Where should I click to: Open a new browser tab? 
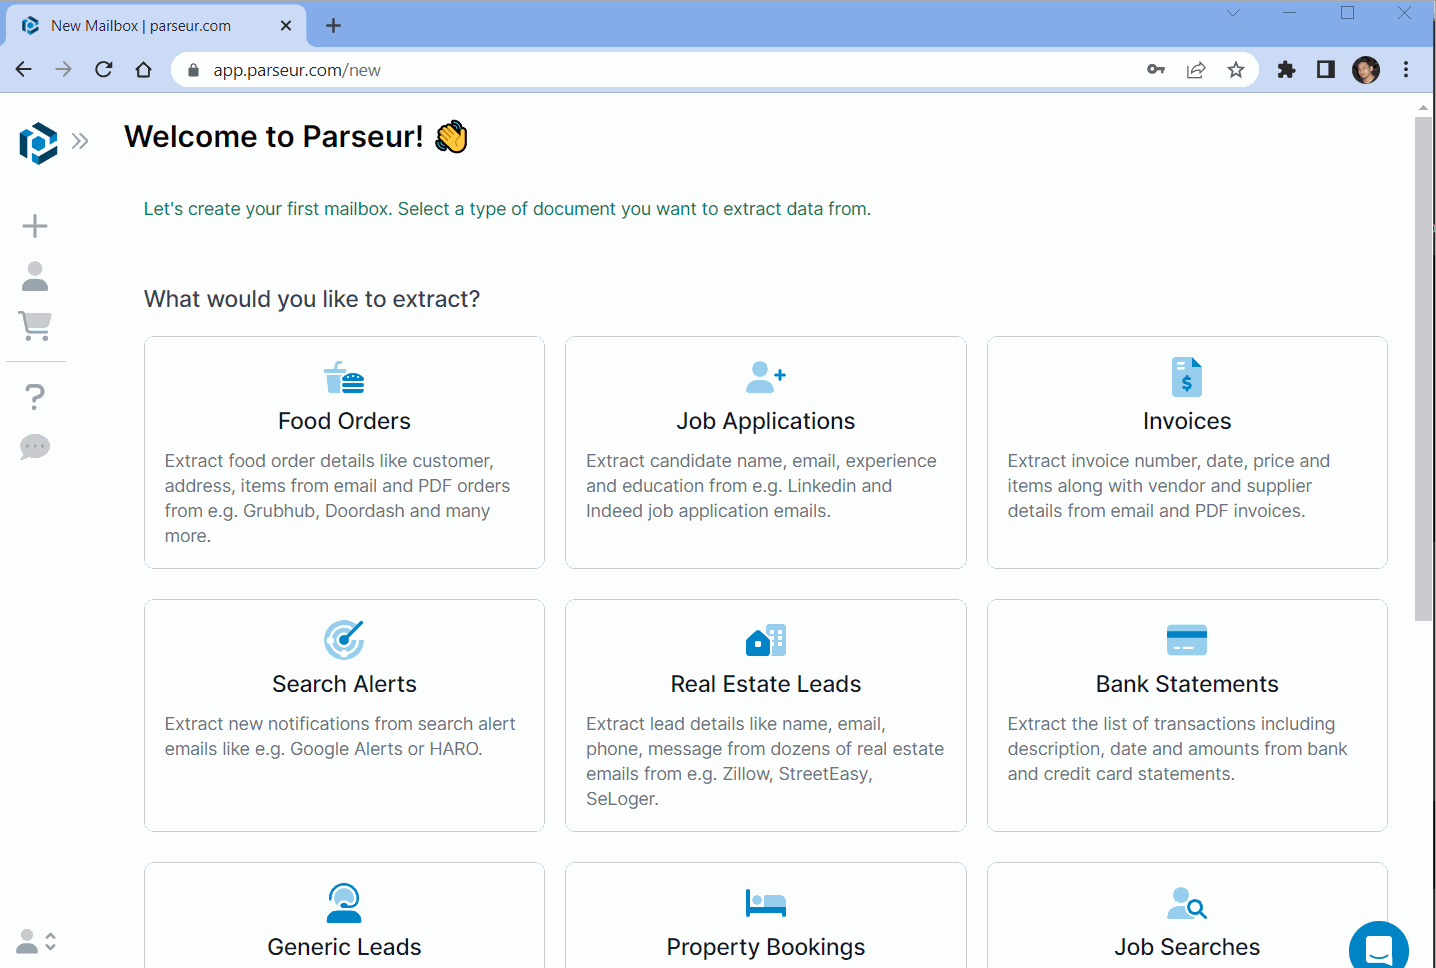(332, 26)
